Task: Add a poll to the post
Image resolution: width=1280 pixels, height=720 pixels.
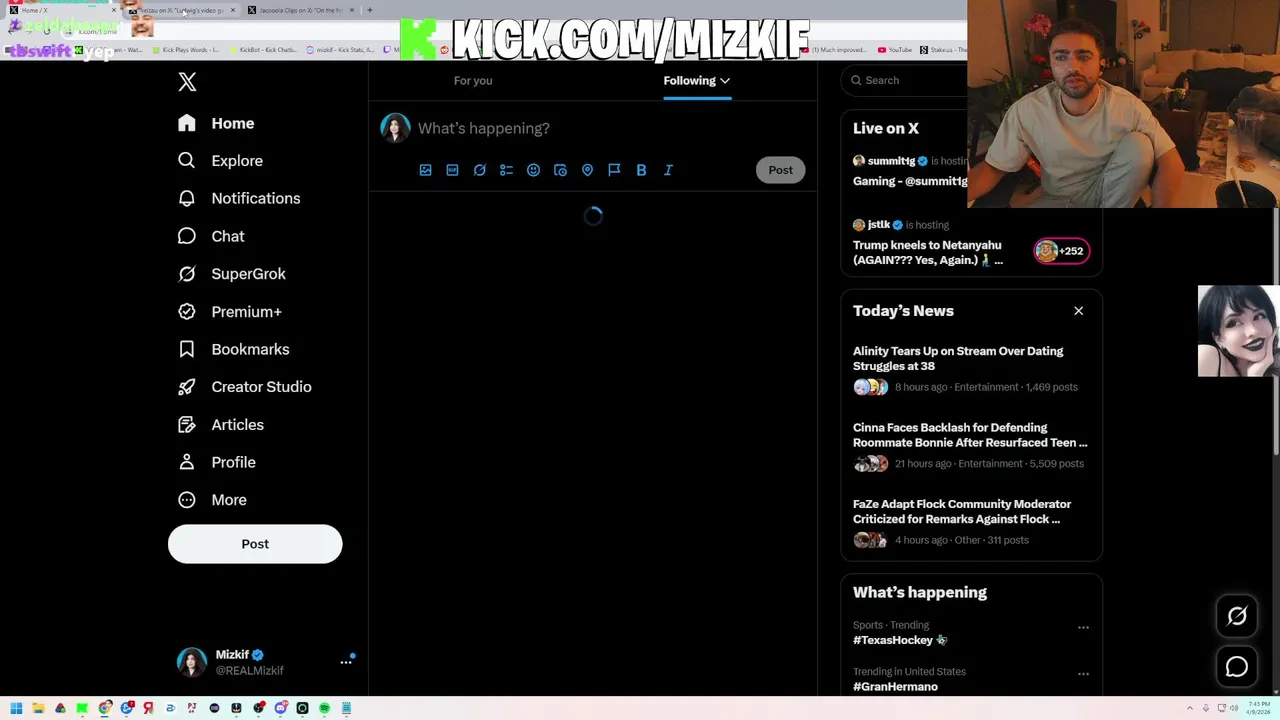Action: (506, 170)
